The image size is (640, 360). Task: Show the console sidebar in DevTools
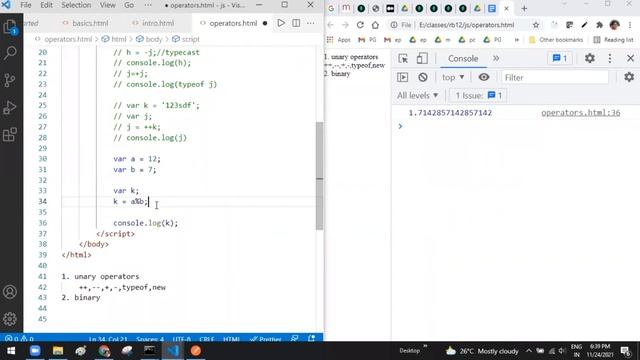pos(402,77)
